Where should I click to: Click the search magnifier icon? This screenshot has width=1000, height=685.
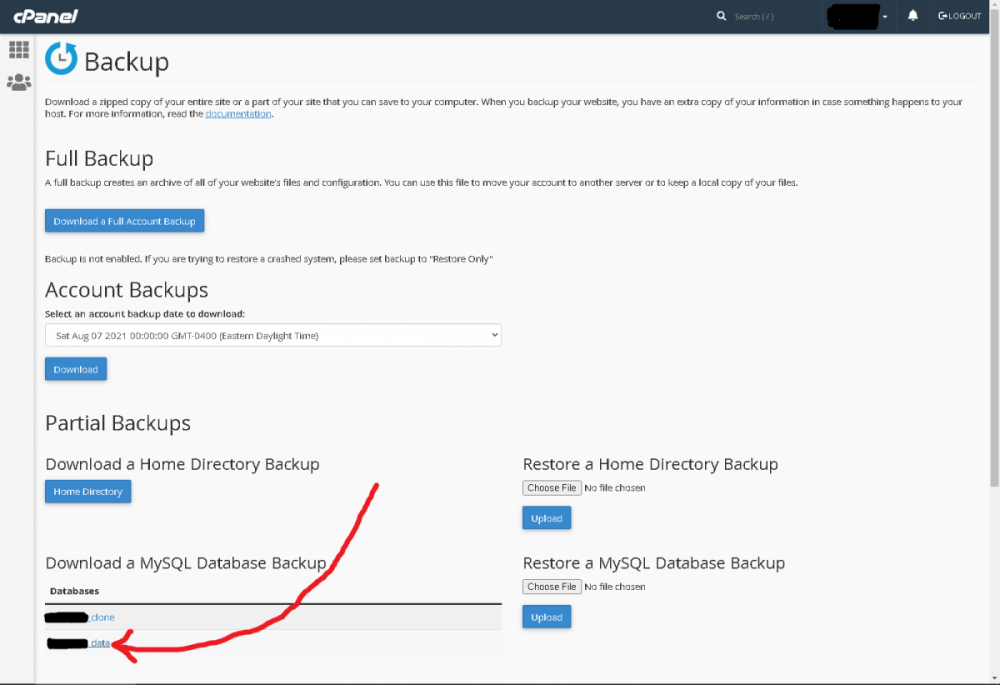point(722,17)
